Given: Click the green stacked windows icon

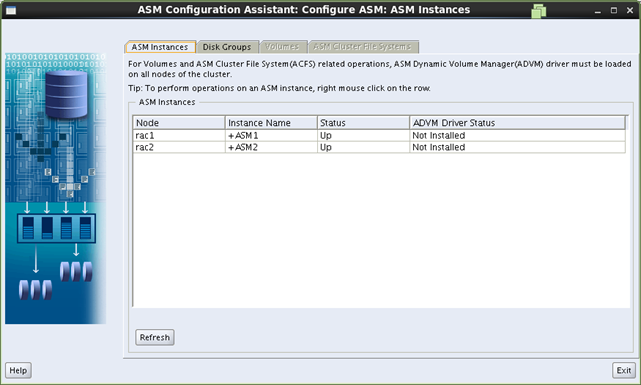Looking at the screenshot, I should pos(538,11).
